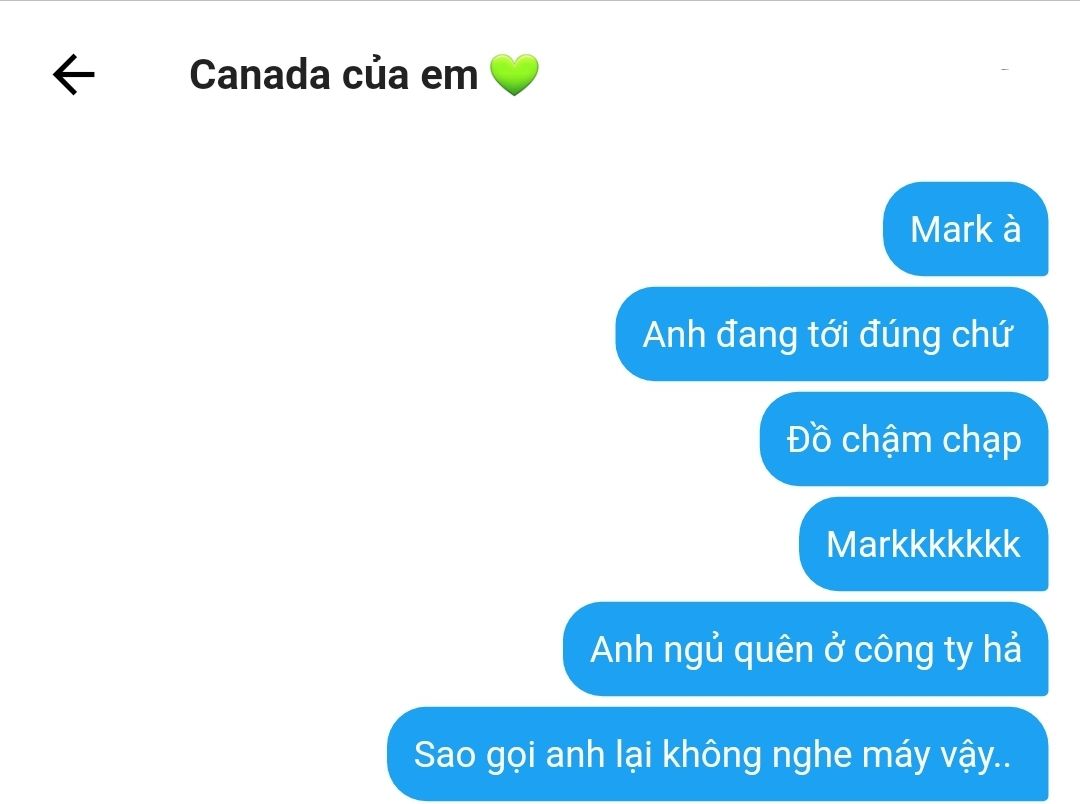
Task: Open chat info for Canada của em
Action: (364, 74)
